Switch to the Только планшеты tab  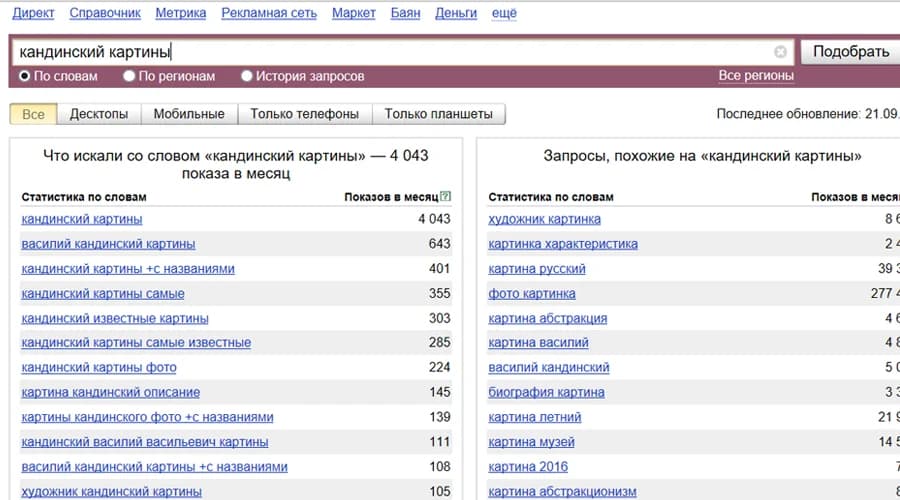[439, 114]
